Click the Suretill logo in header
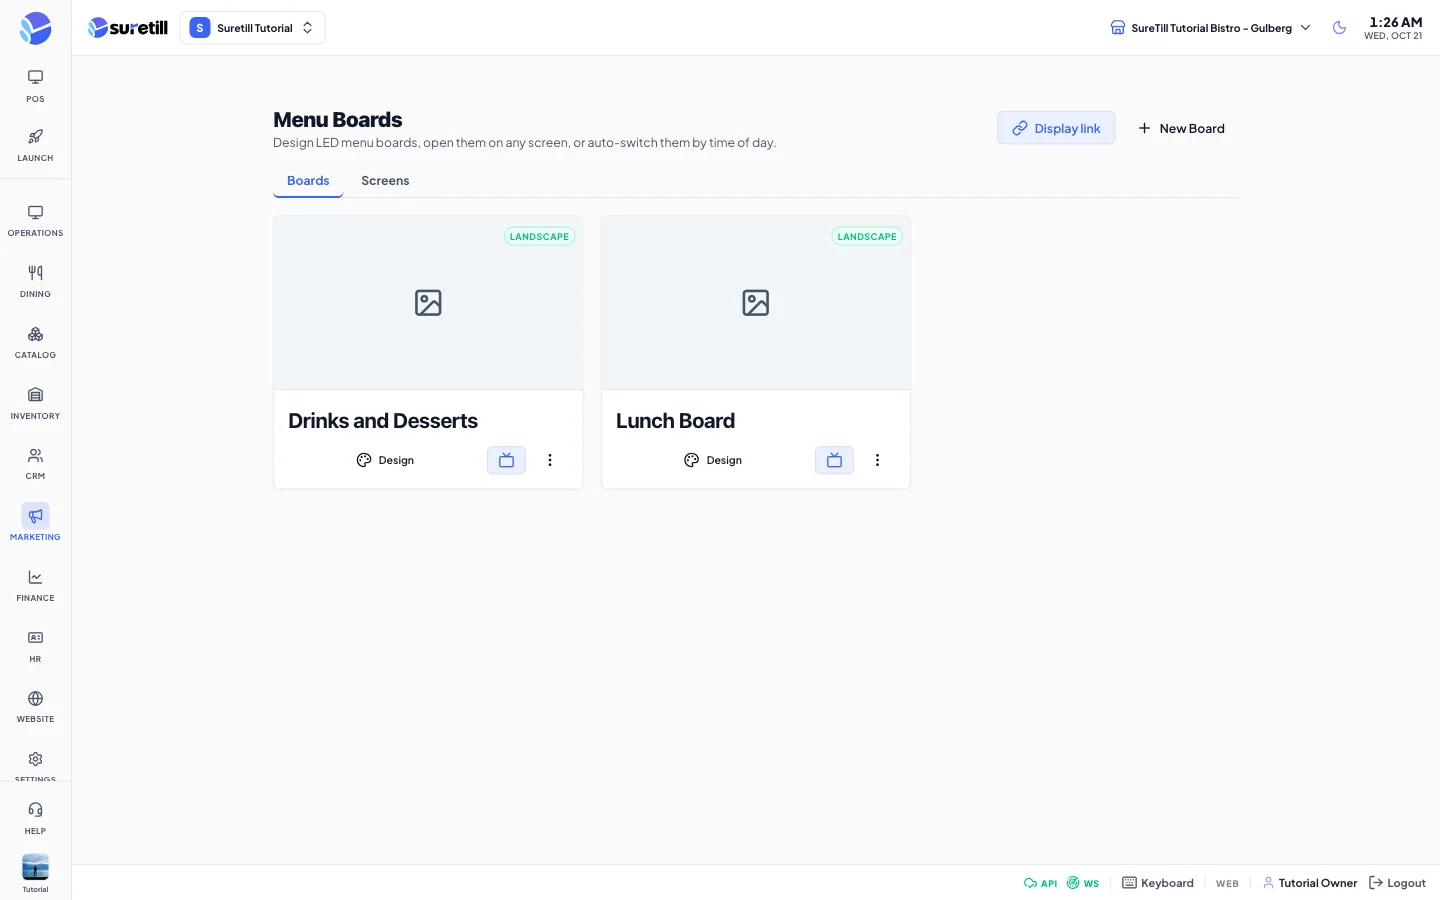 coord(128,28)
